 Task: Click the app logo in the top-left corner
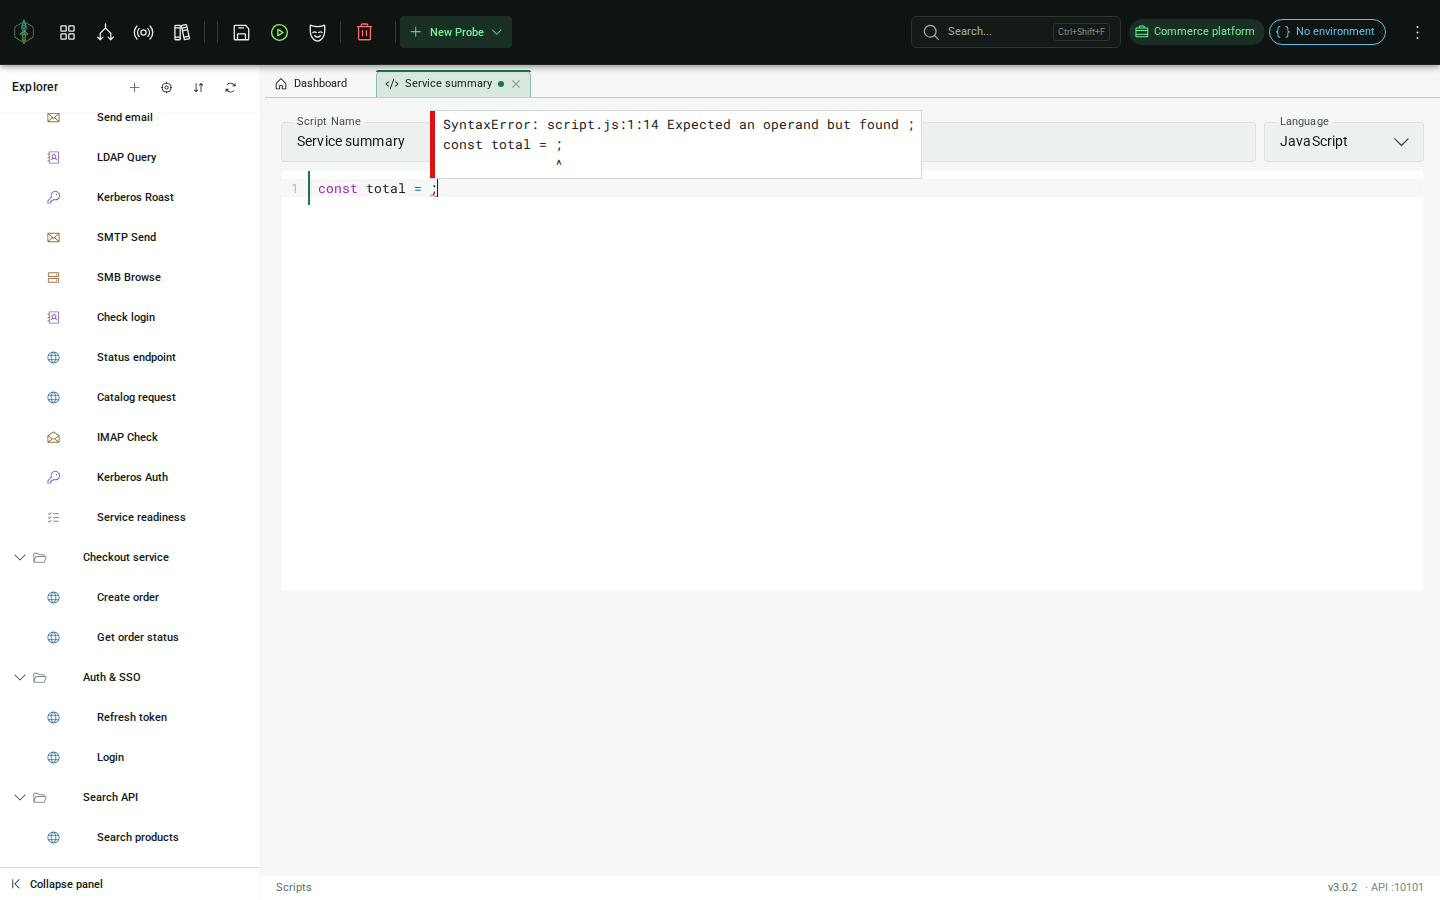click(24, 32)
